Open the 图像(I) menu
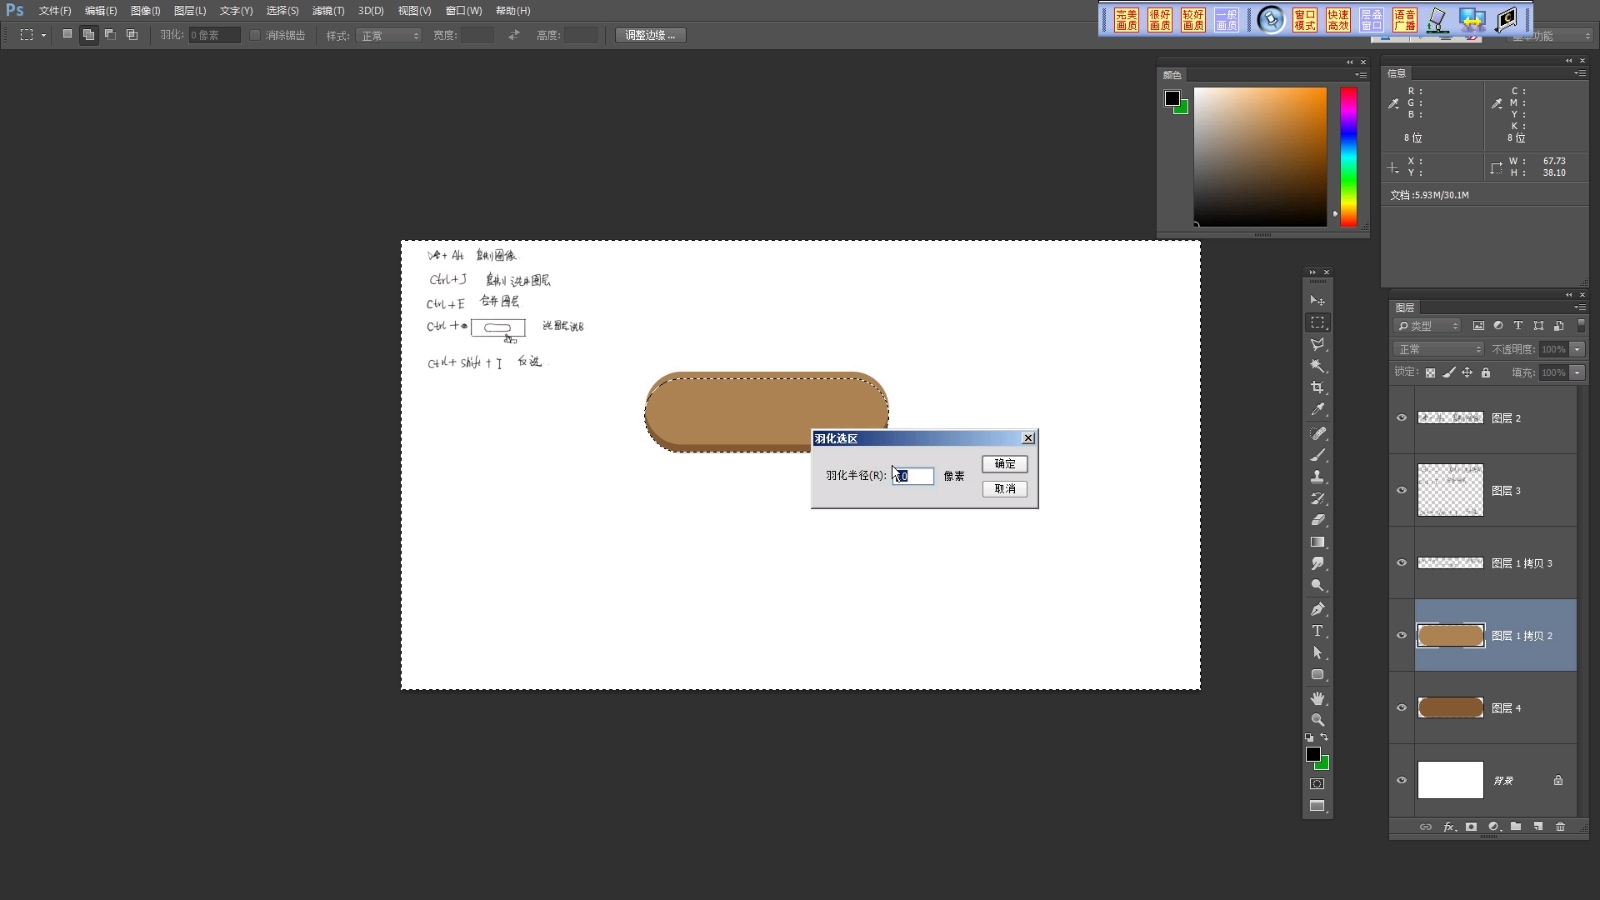Viewport: 1600px width, 900px height. pos(146,11)
